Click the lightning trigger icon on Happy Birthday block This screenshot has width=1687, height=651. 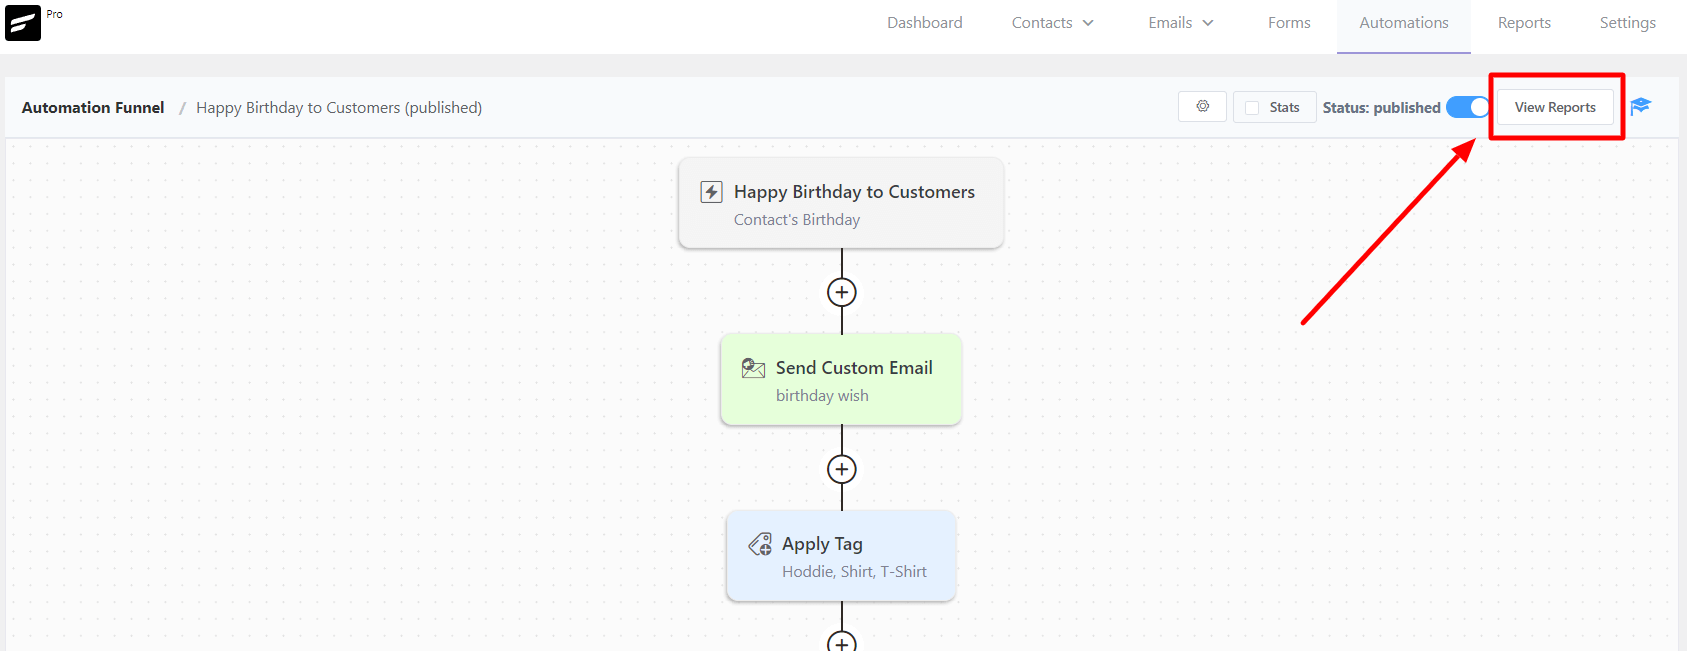click(x=711, y=192)
